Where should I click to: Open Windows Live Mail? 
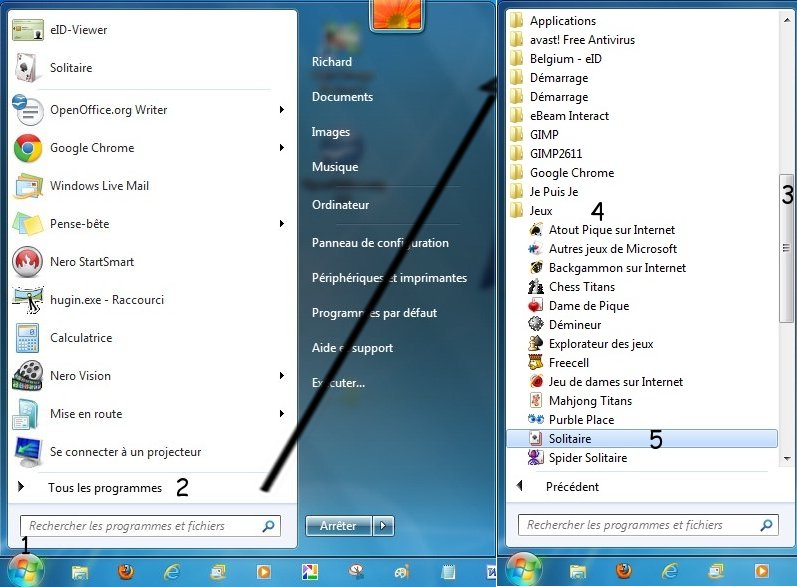point(152,186)
